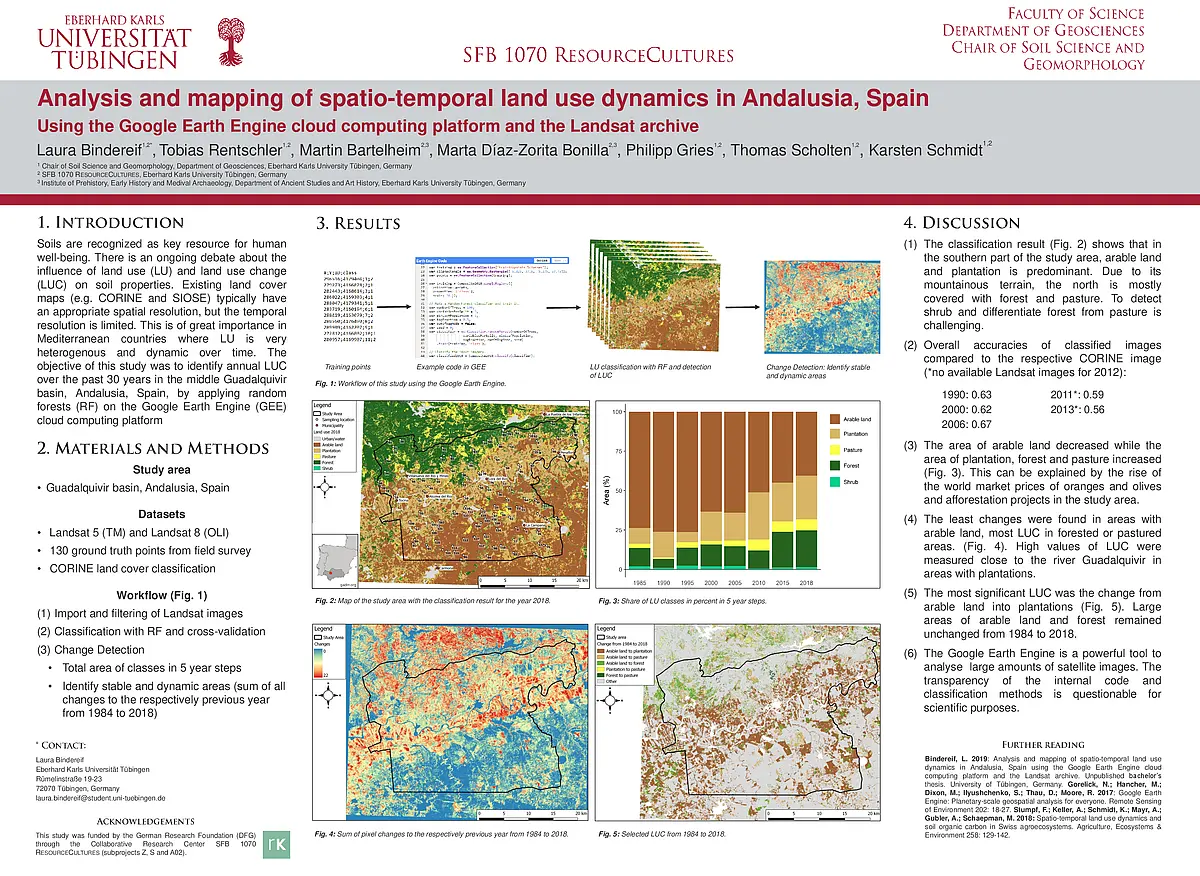Click the SFB 1070 ResourceCultures header
This screenshot has height=876, width=1200.
(x=598, y=55)
